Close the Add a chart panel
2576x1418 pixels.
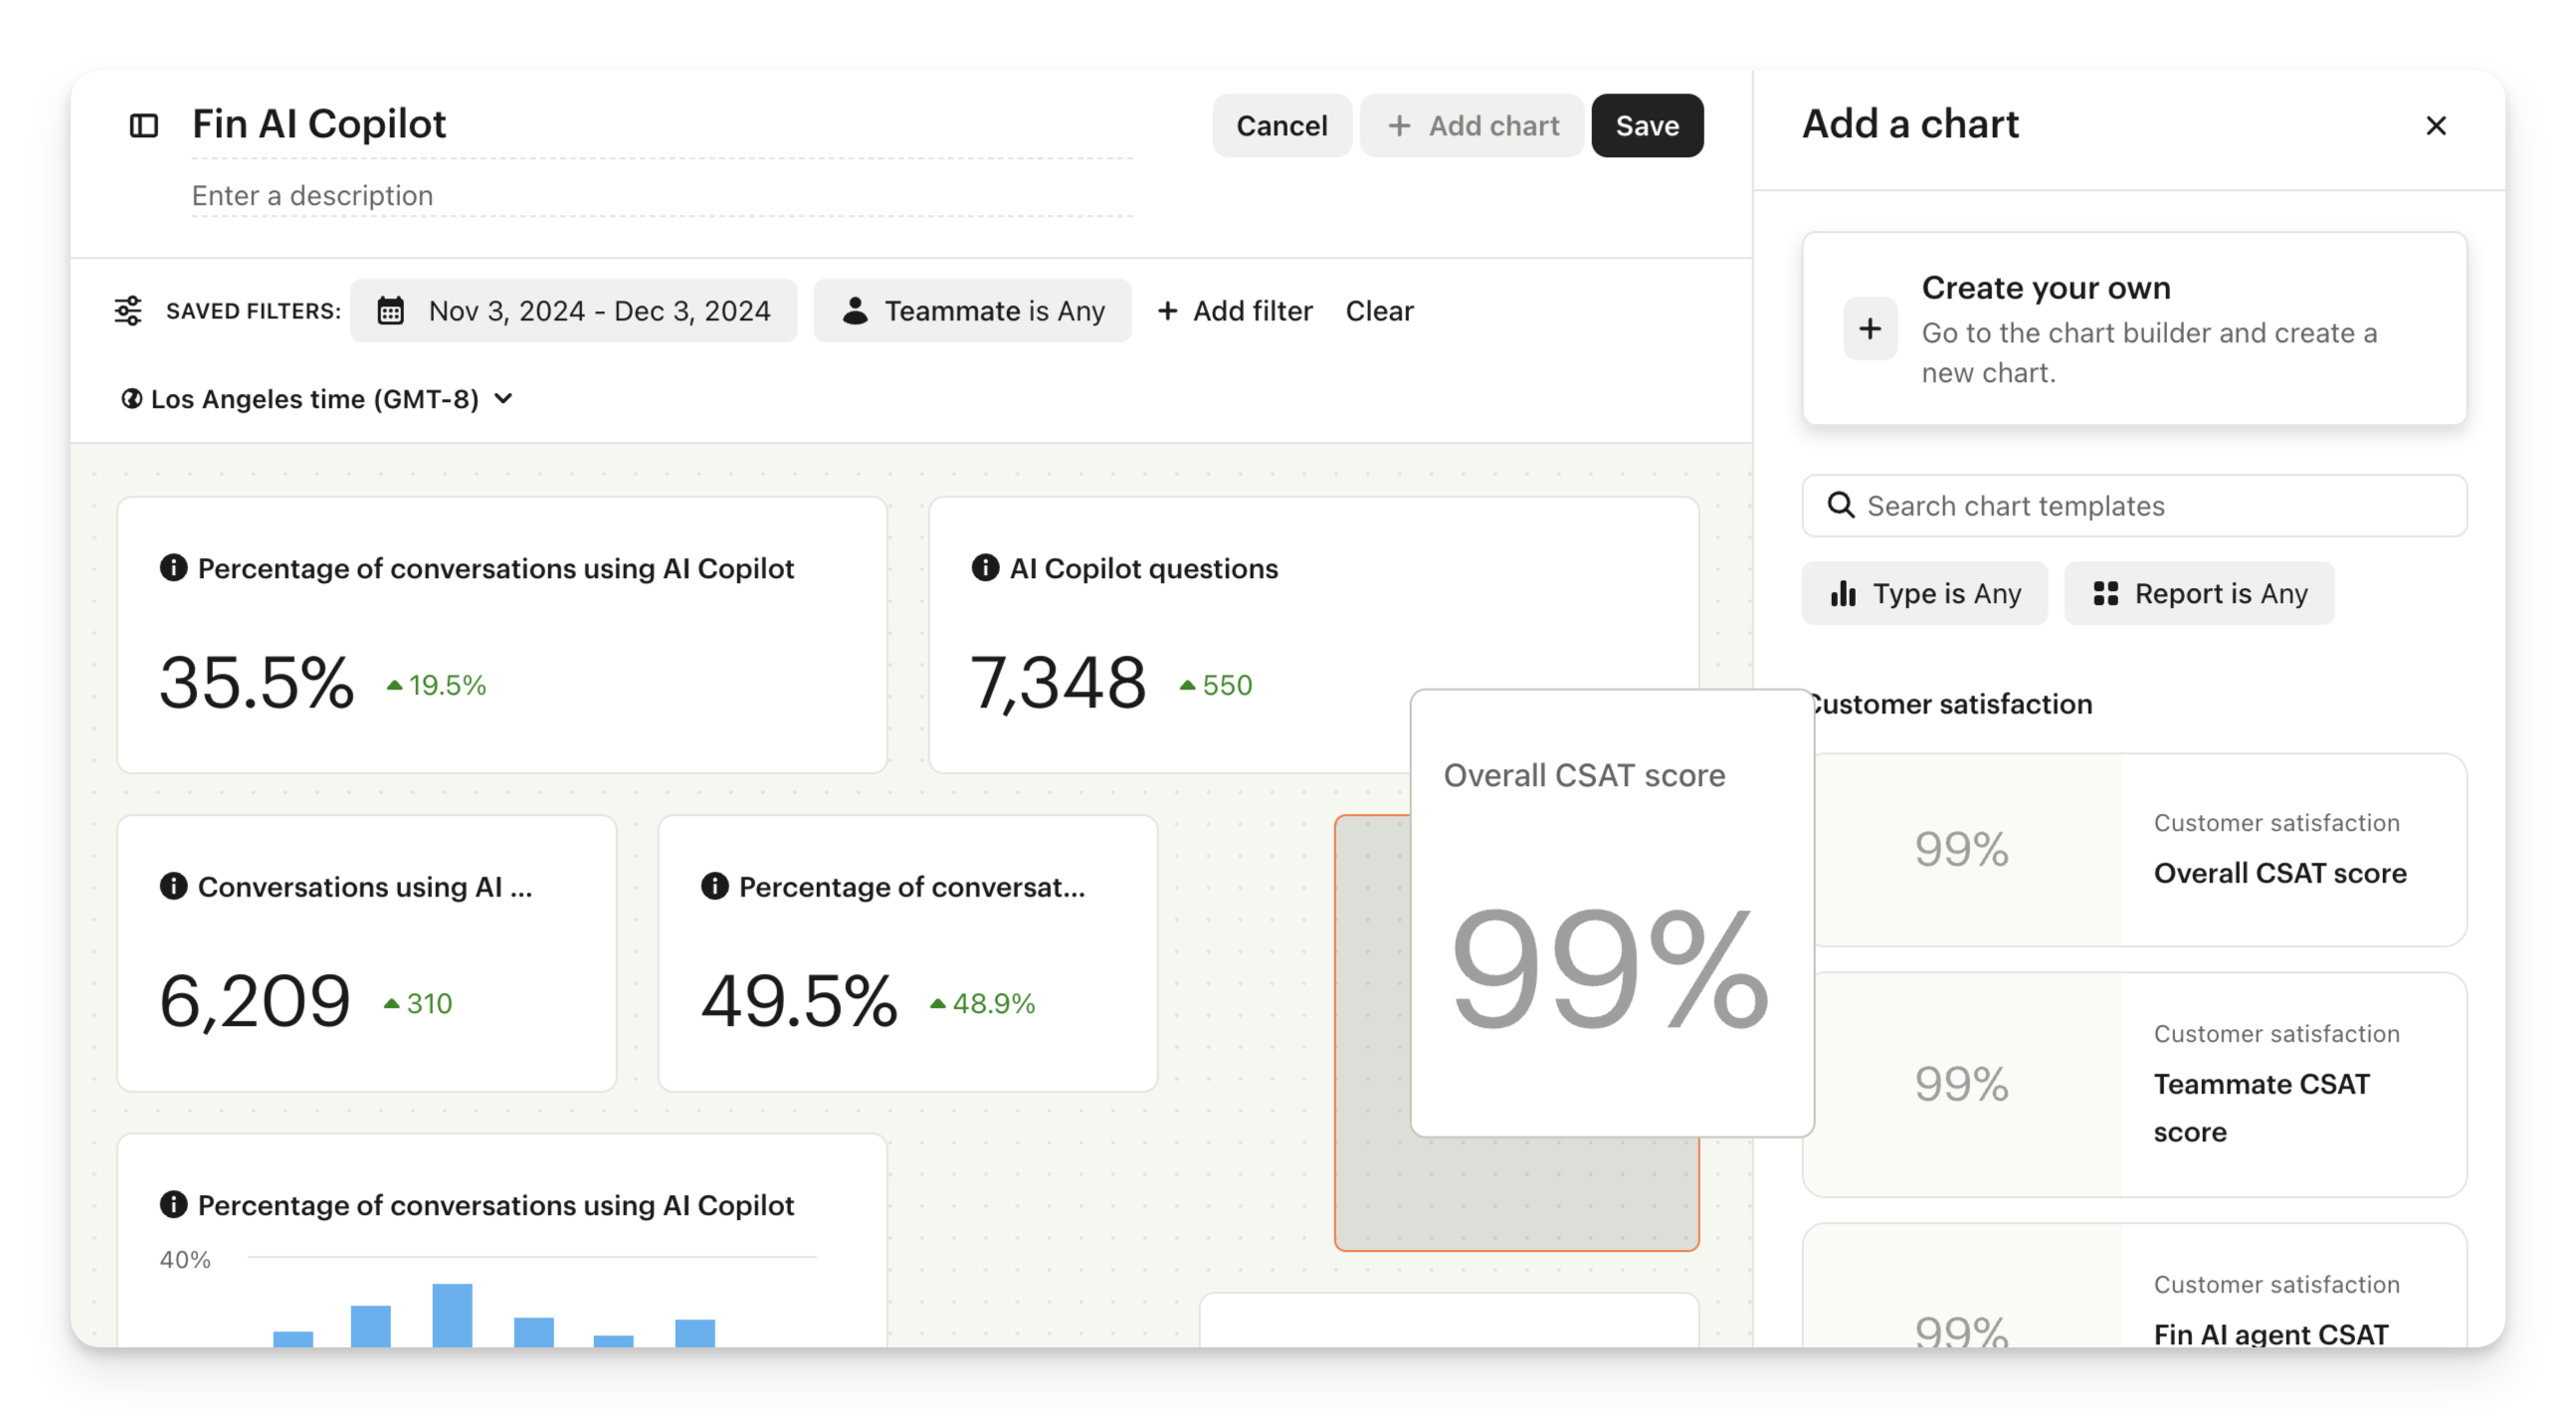click(x=2435, y=125)
